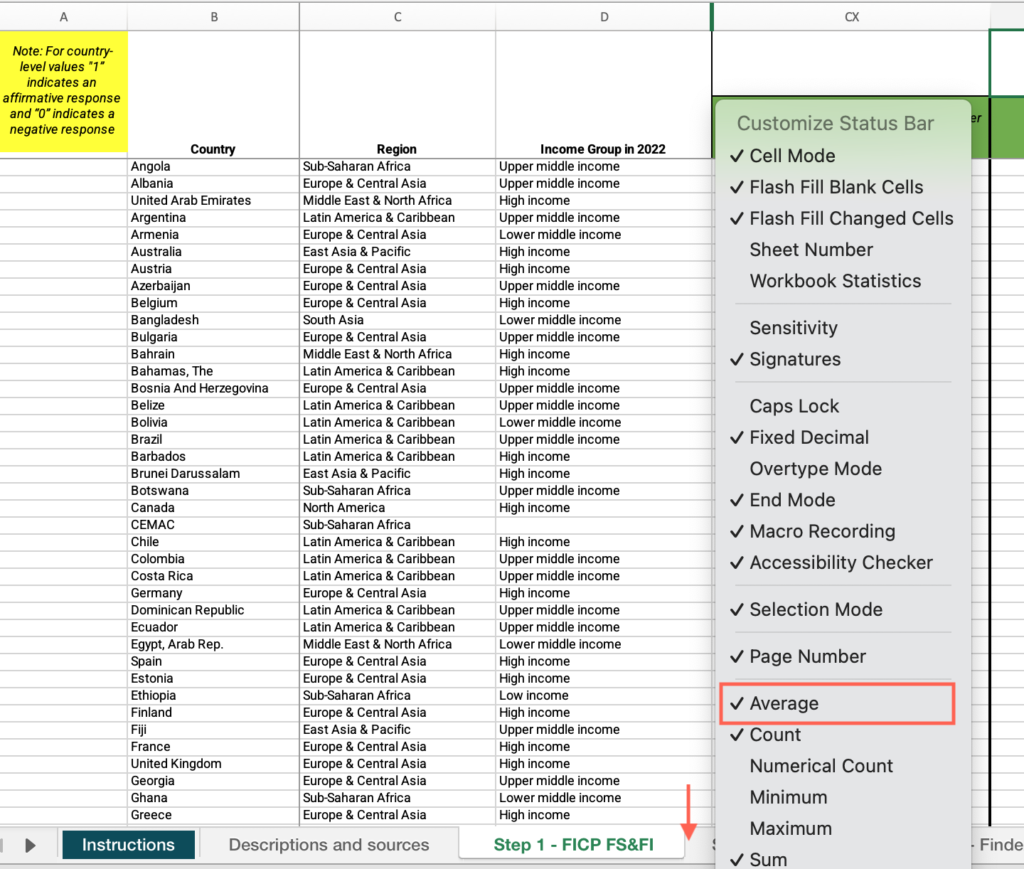This screenshot has width=1024, height=869.
Task: Select column B header
Action: [x=214, y=17]
